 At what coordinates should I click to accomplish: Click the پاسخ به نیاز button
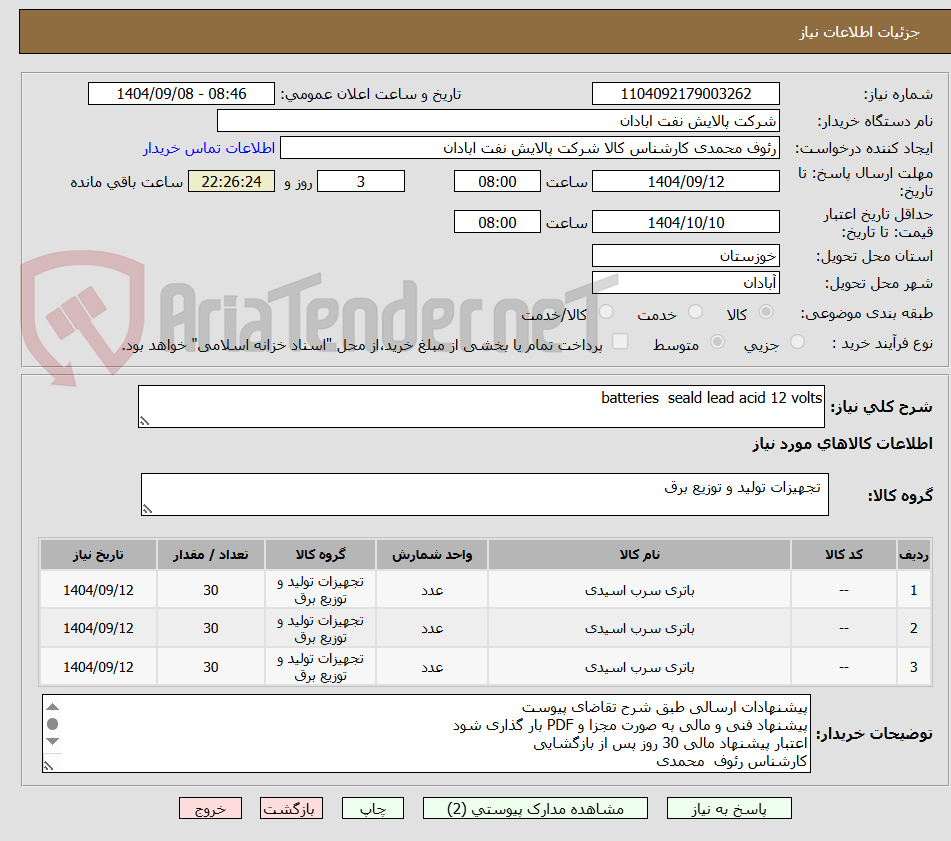coord(729,808)
